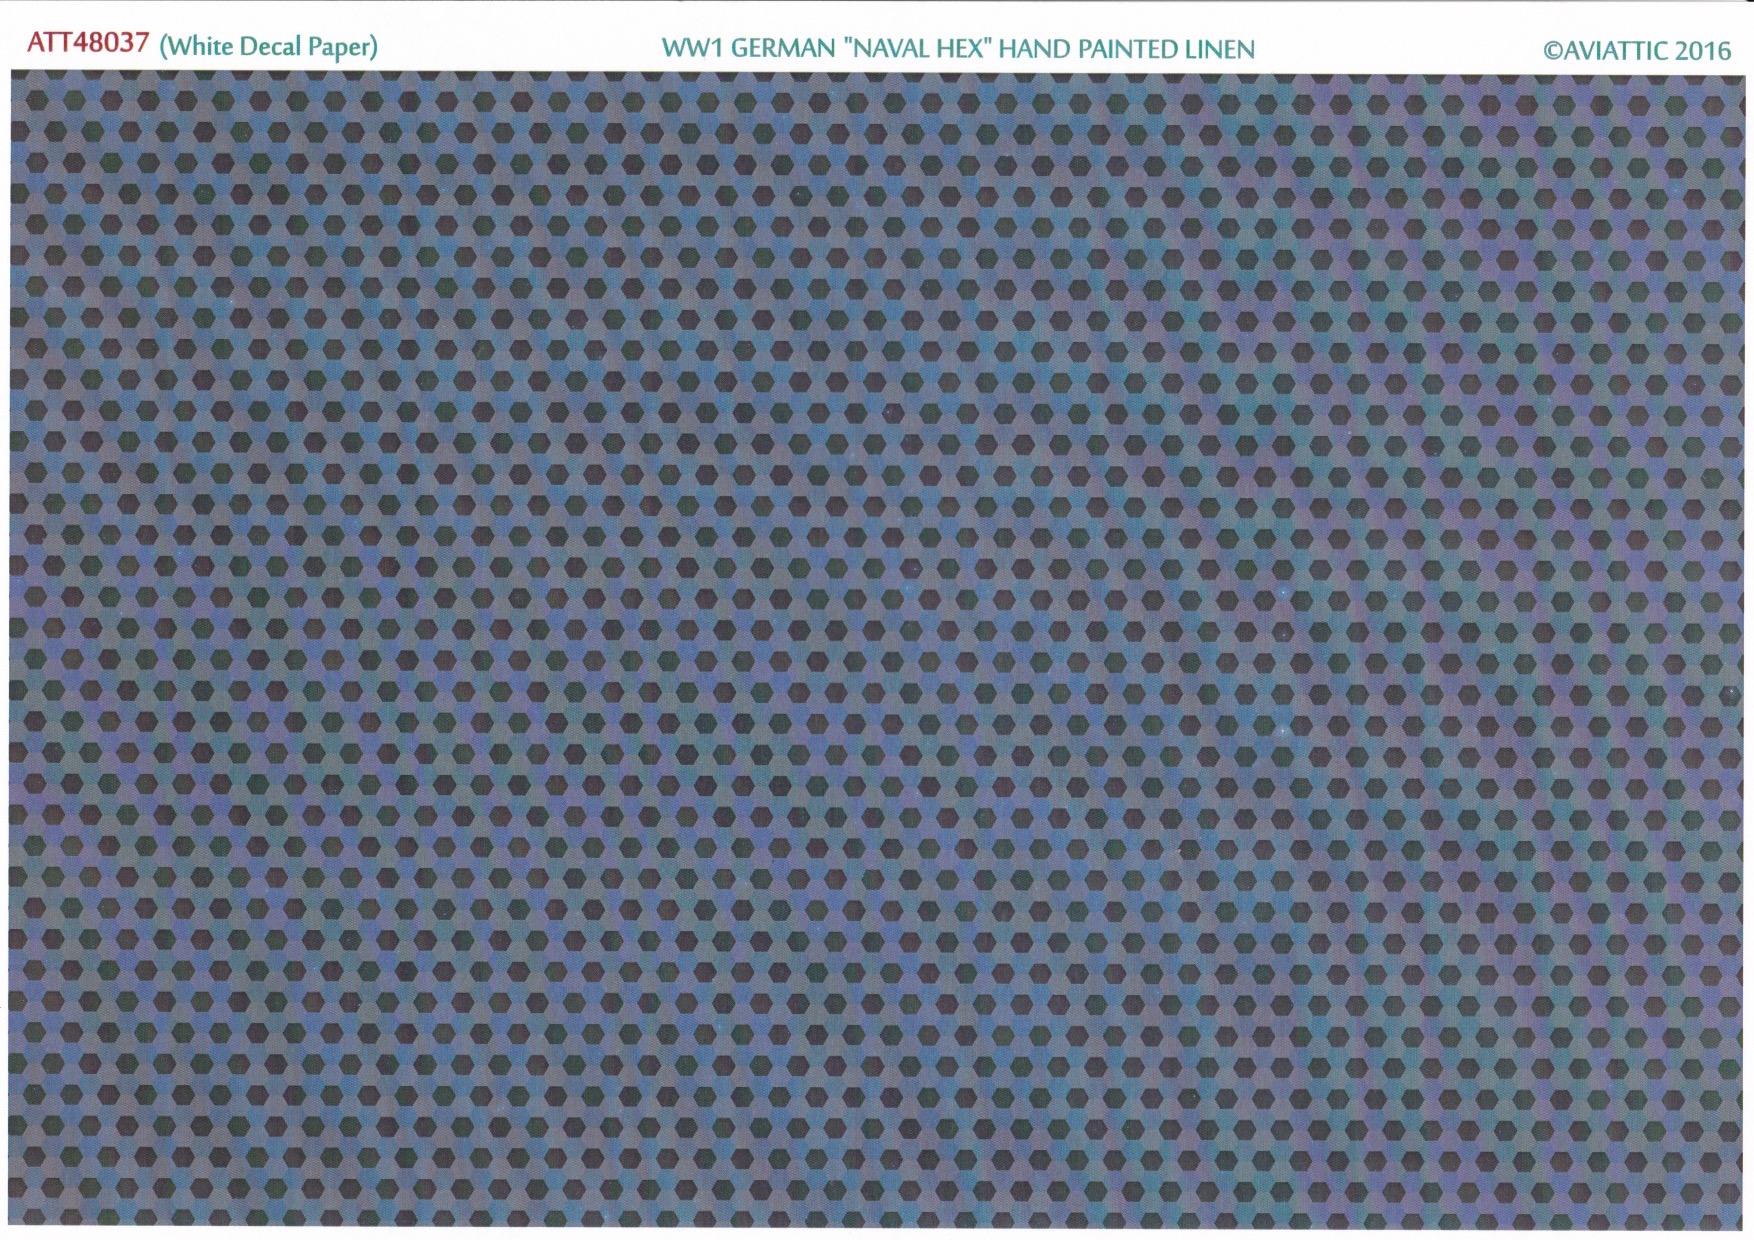
Task: Click the year 2016 in the header
Action: point(1702,51)
